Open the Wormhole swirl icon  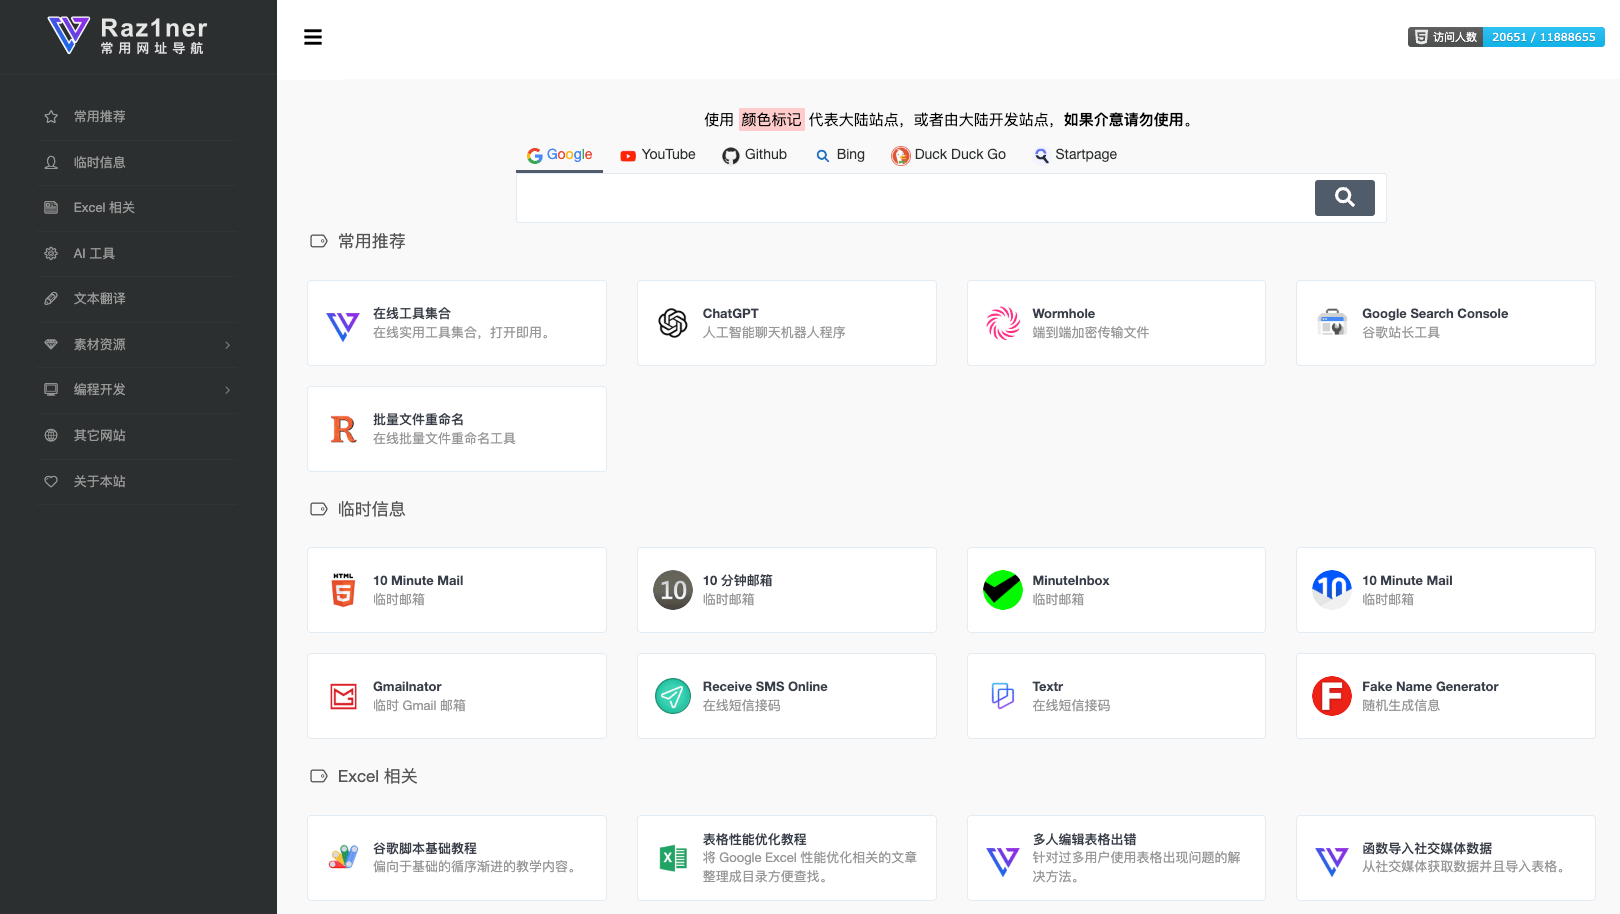(x=1003, y=323)
